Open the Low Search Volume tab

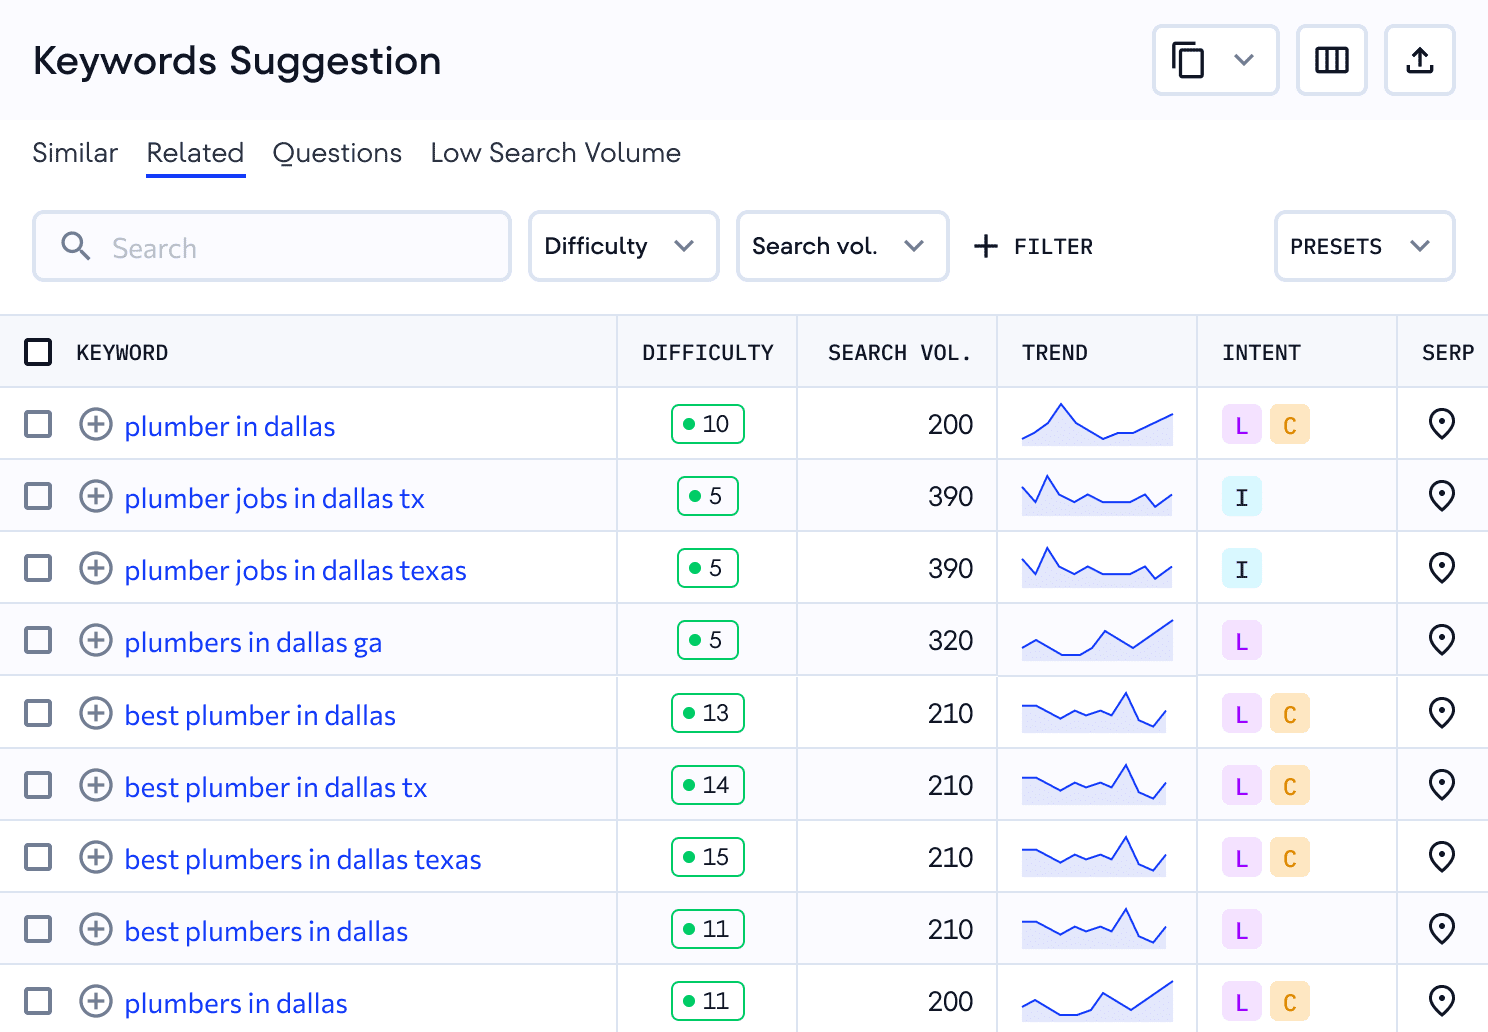click(555, 153)
